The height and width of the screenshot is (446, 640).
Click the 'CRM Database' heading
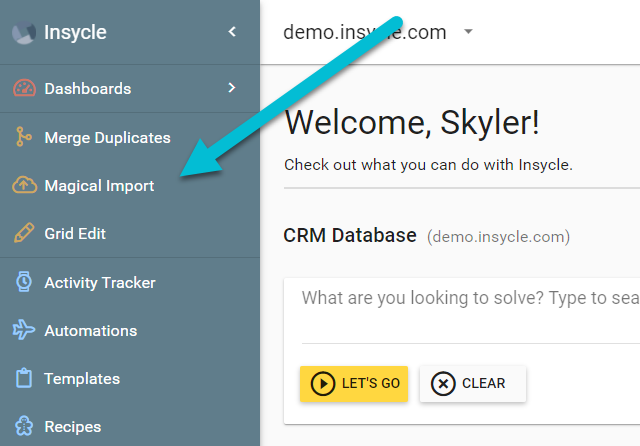350,235
